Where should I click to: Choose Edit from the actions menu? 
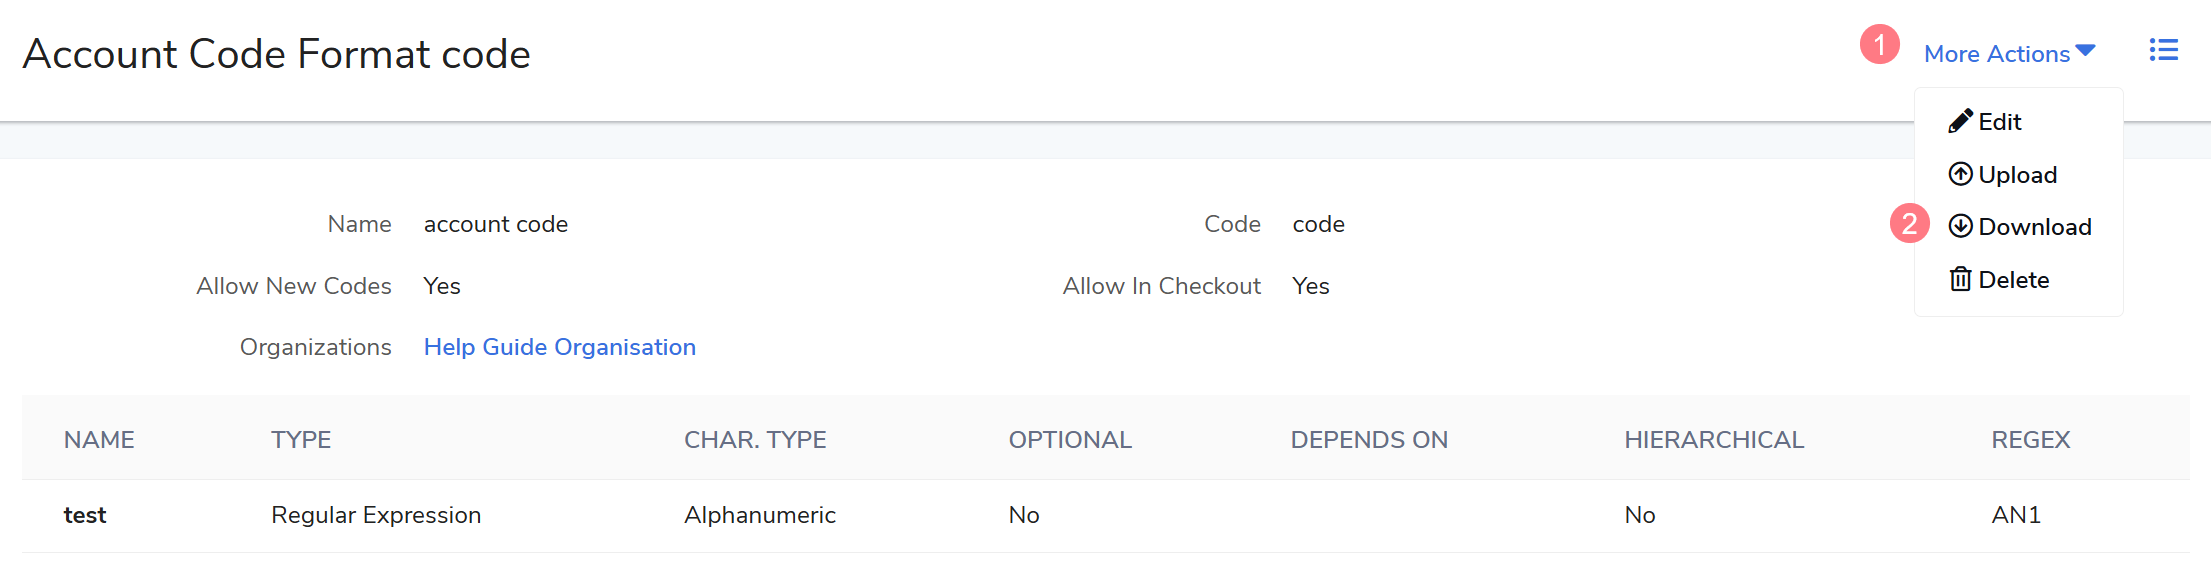point(2000,122)
